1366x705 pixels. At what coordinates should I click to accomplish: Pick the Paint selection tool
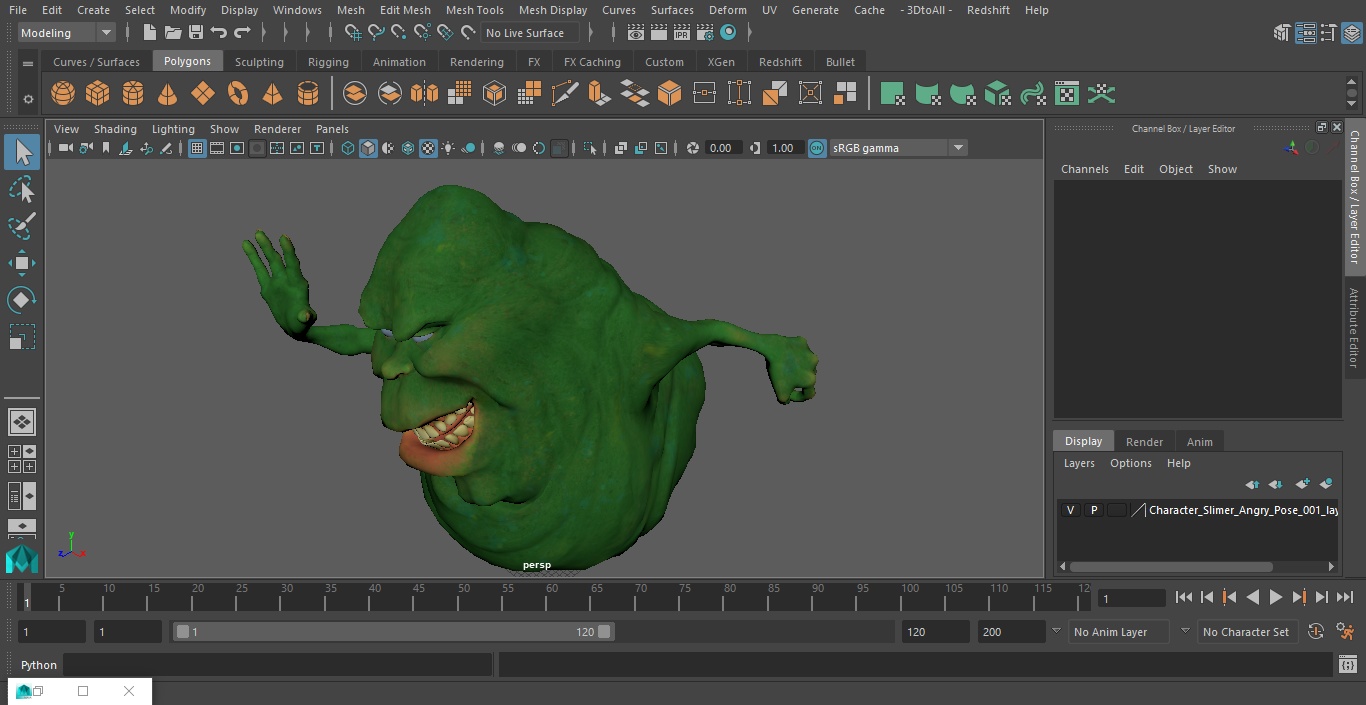(21, 226)
